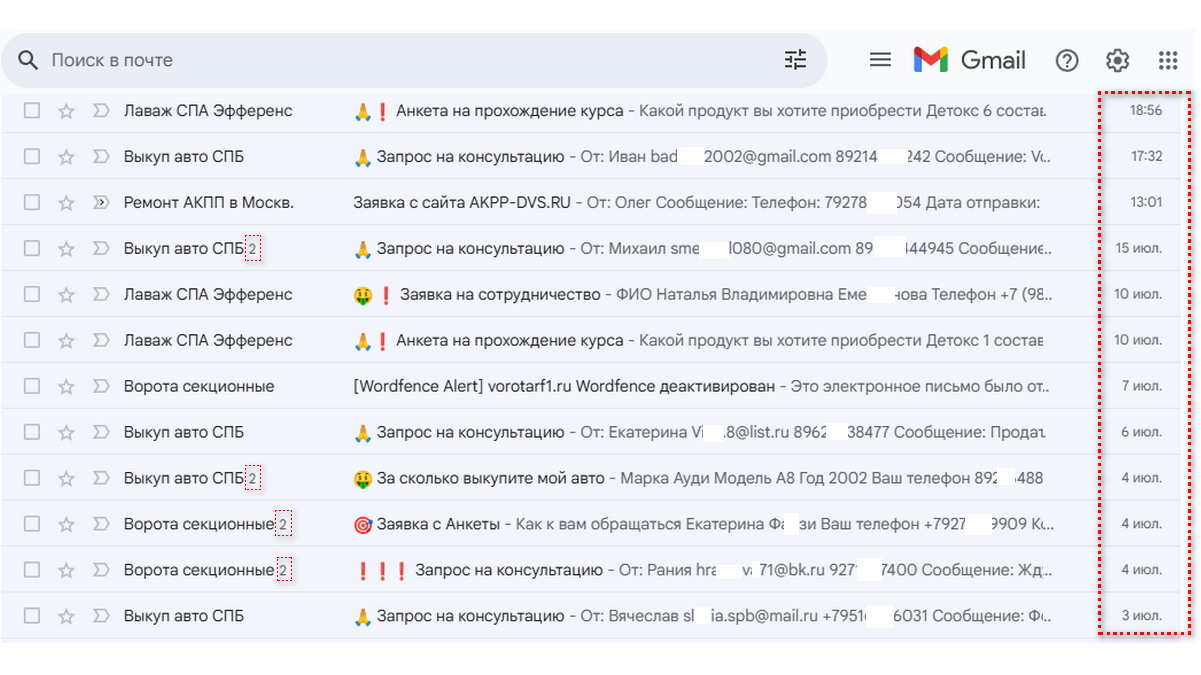Star the Ремонт АКПП email from 13:01
Screen dimensions: 1201x675
66,203
